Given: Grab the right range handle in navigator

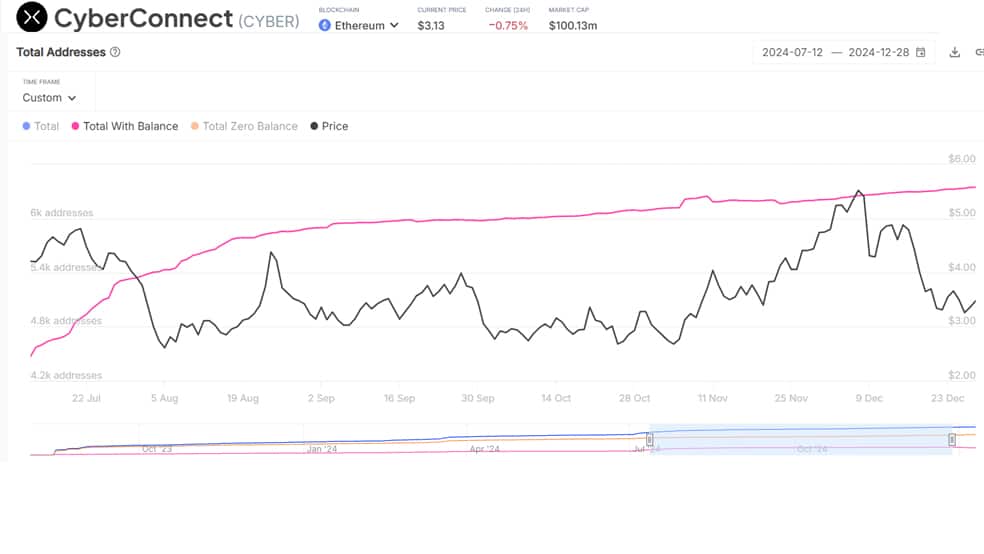Looking at the screenshot, I should pos(952,440).
